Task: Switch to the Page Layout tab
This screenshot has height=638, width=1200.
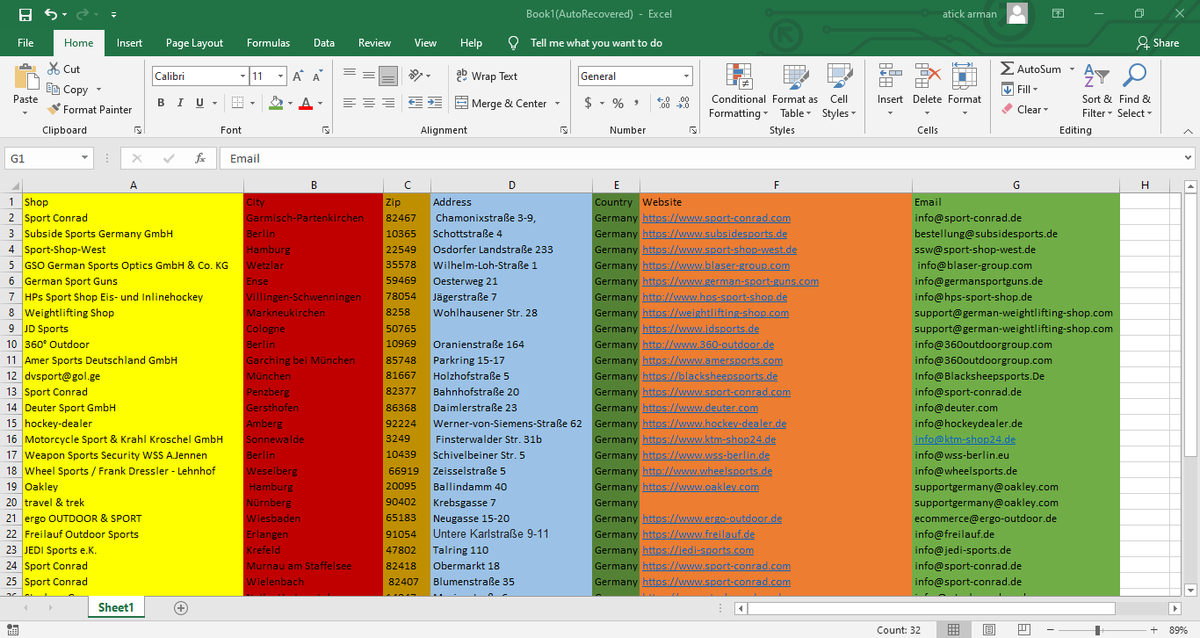Action: pyautogui.click(x=194, y=43)
